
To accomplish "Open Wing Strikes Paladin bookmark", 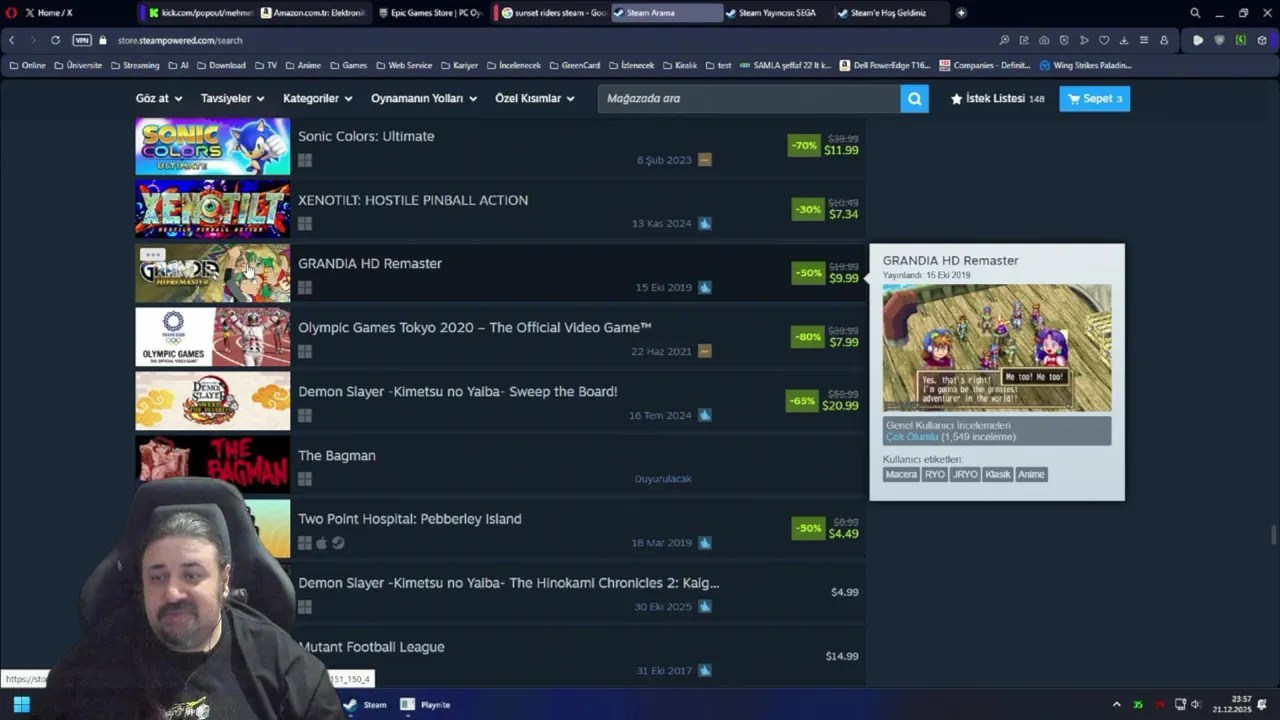I will point(1085,65).
